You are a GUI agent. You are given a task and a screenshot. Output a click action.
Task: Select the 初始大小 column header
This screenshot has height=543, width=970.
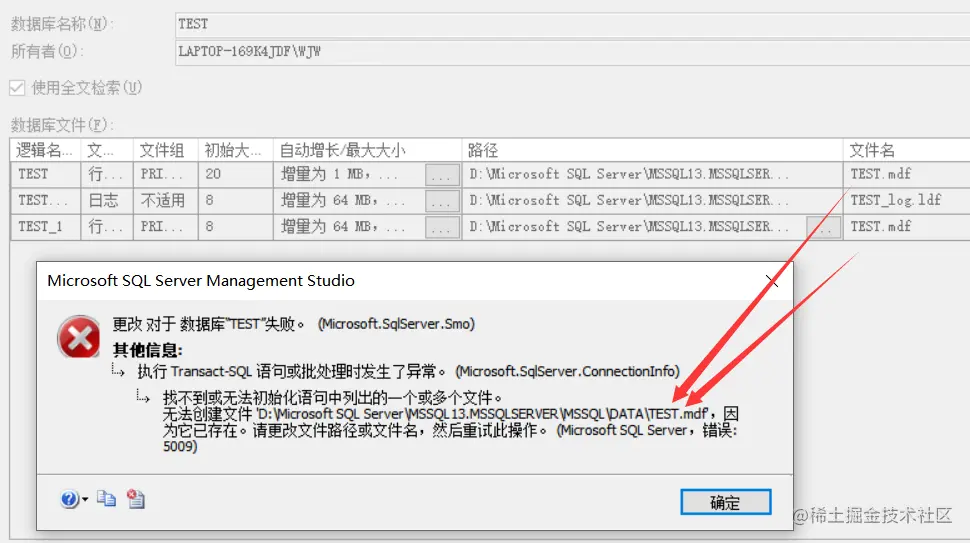pos(235,150)
